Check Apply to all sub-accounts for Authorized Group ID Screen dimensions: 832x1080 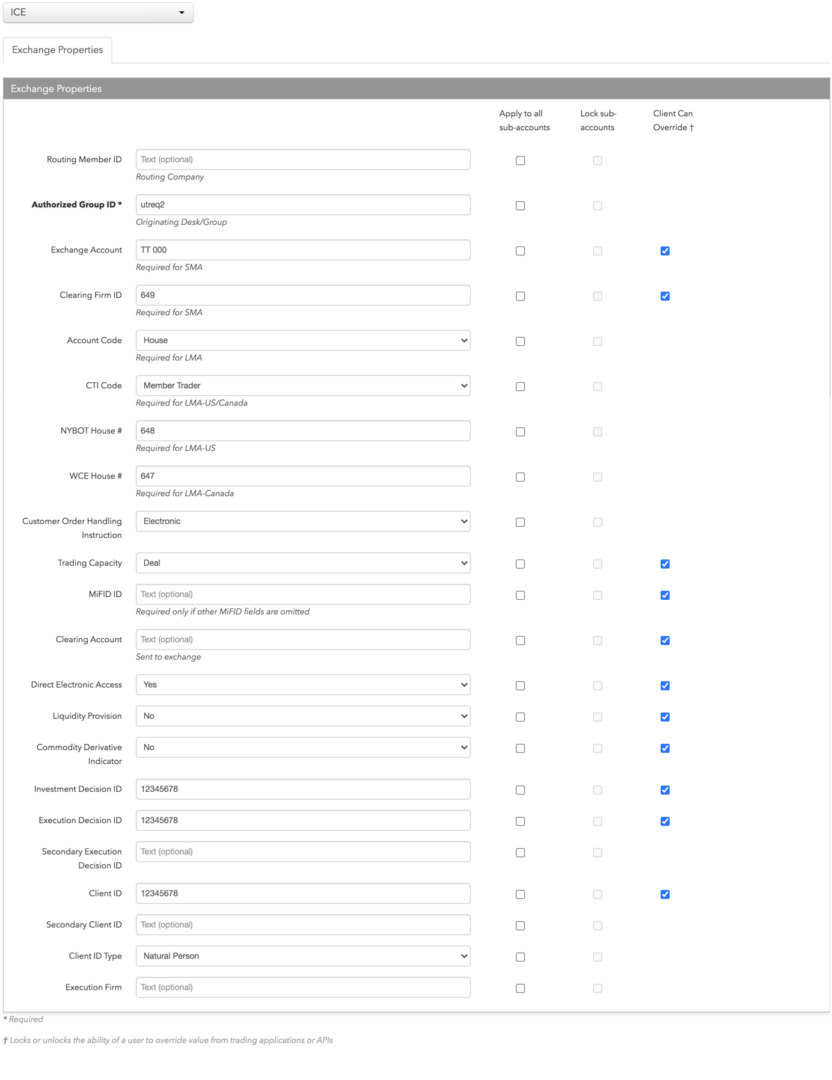tap(521, 206)
